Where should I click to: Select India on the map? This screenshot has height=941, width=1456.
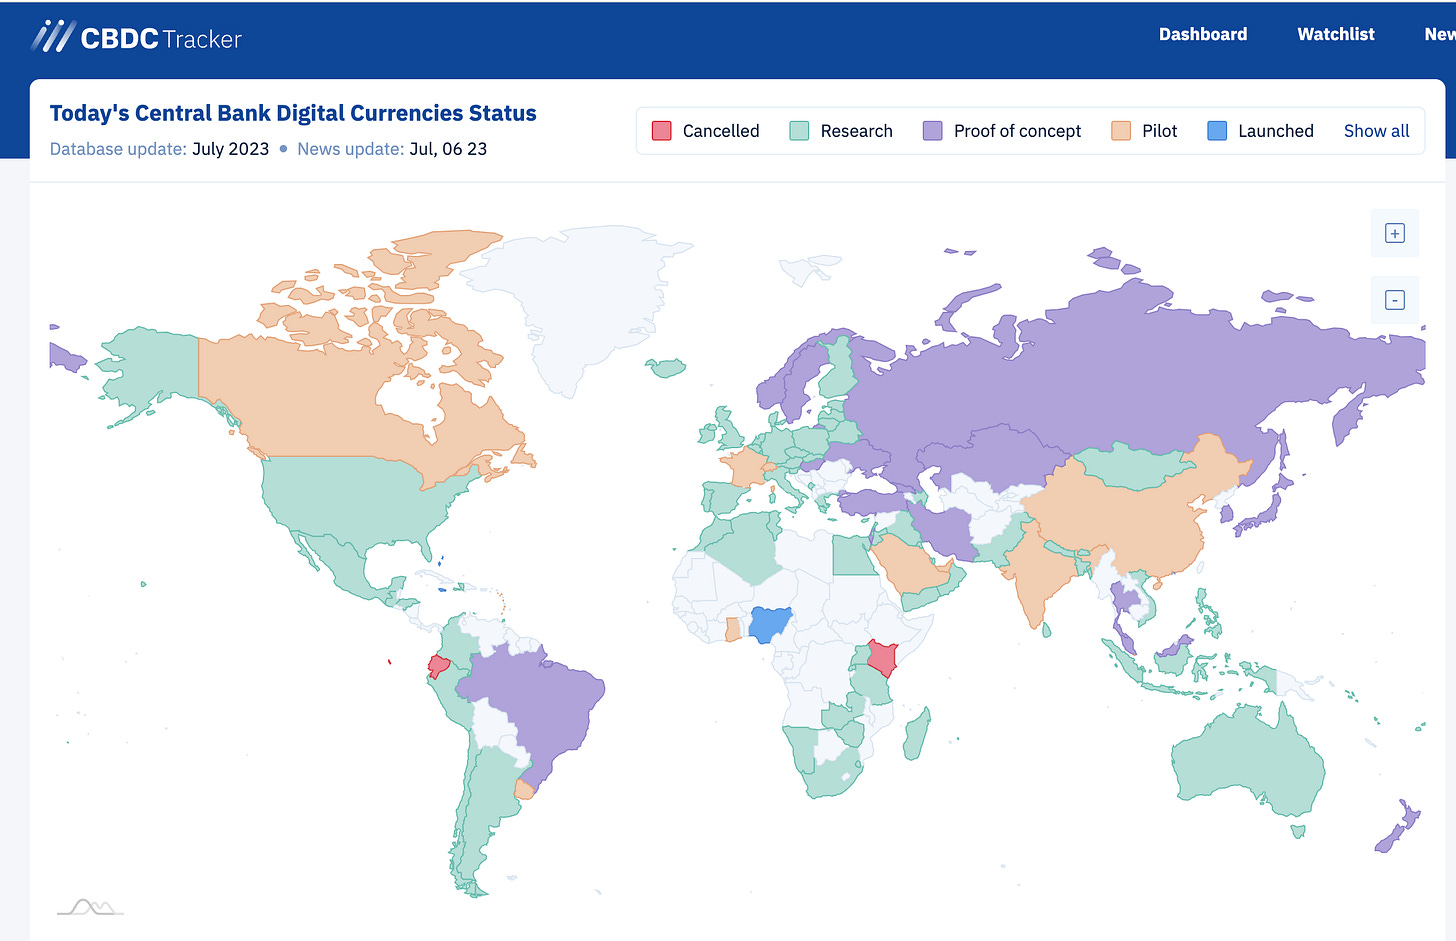click(x=1035, y=580)
